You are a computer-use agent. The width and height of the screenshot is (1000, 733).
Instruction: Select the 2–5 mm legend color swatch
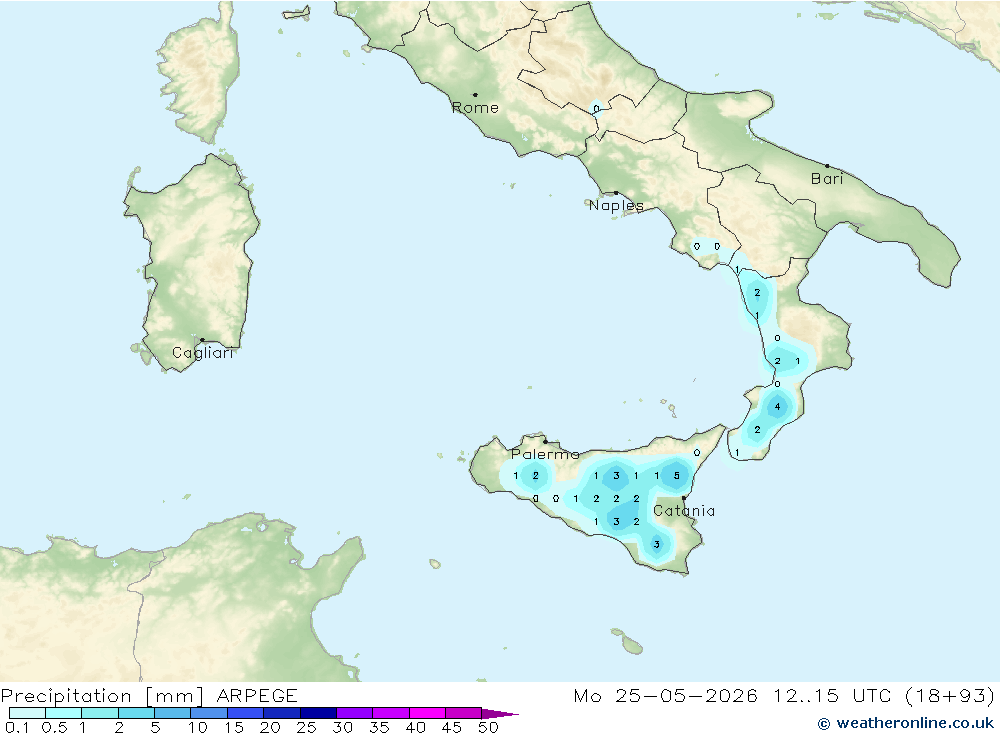[136, 713]
